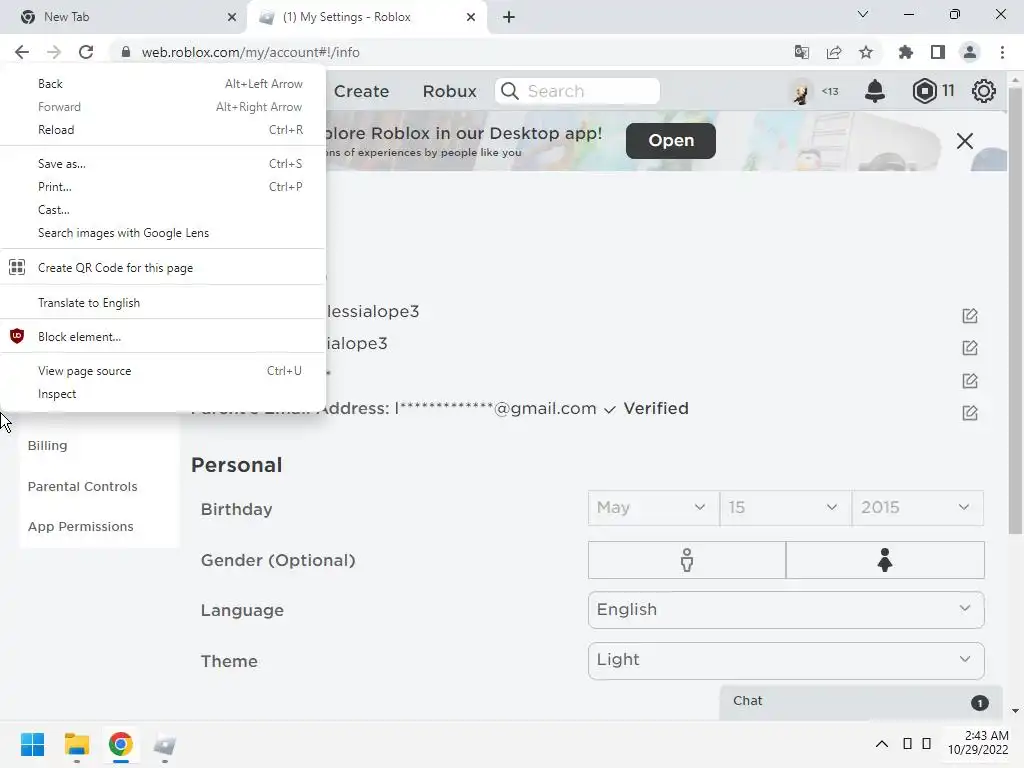Click the share page icon in address bar
The height and width of the screenshot is (768, 1024).
[834, 52]
